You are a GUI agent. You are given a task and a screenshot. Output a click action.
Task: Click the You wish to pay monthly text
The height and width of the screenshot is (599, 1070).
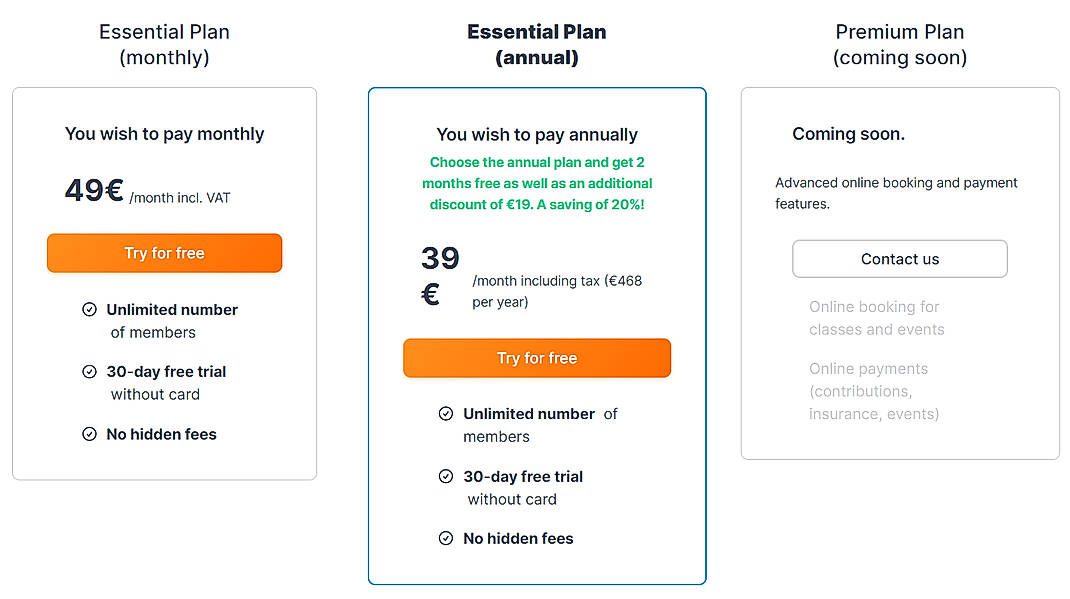164,133
